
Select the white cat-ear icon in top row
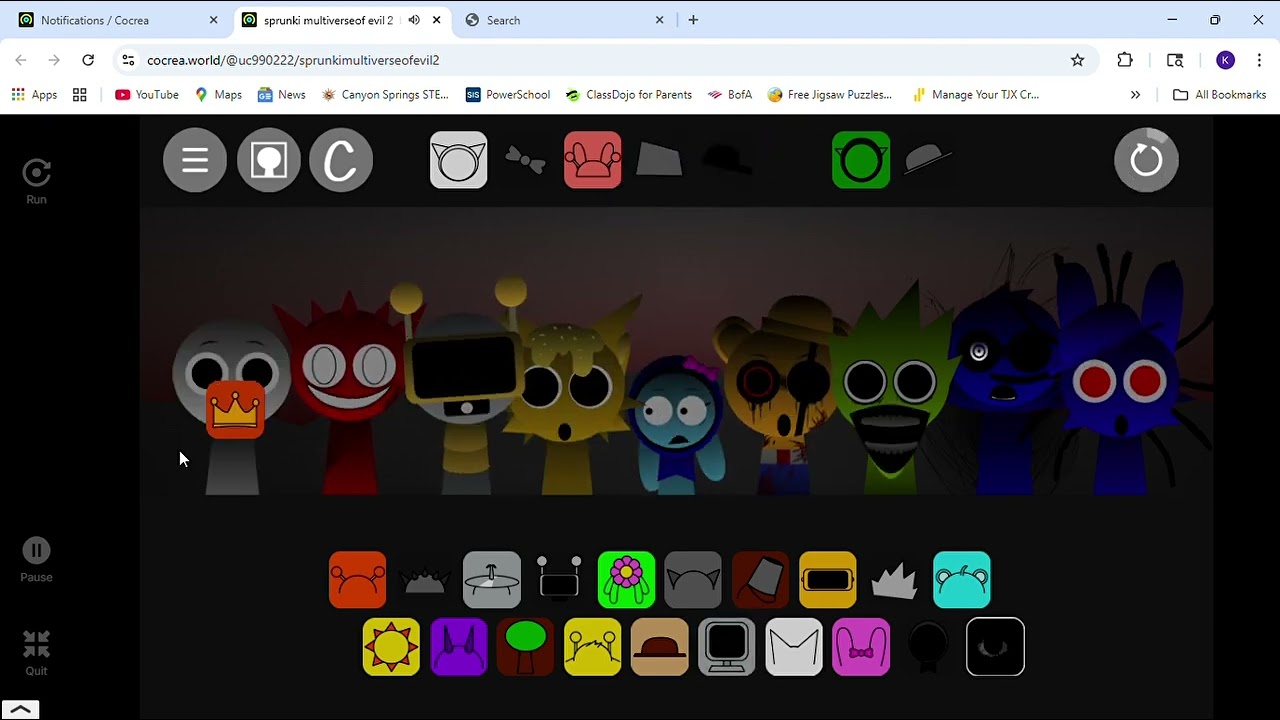click(x=459, y=160)
